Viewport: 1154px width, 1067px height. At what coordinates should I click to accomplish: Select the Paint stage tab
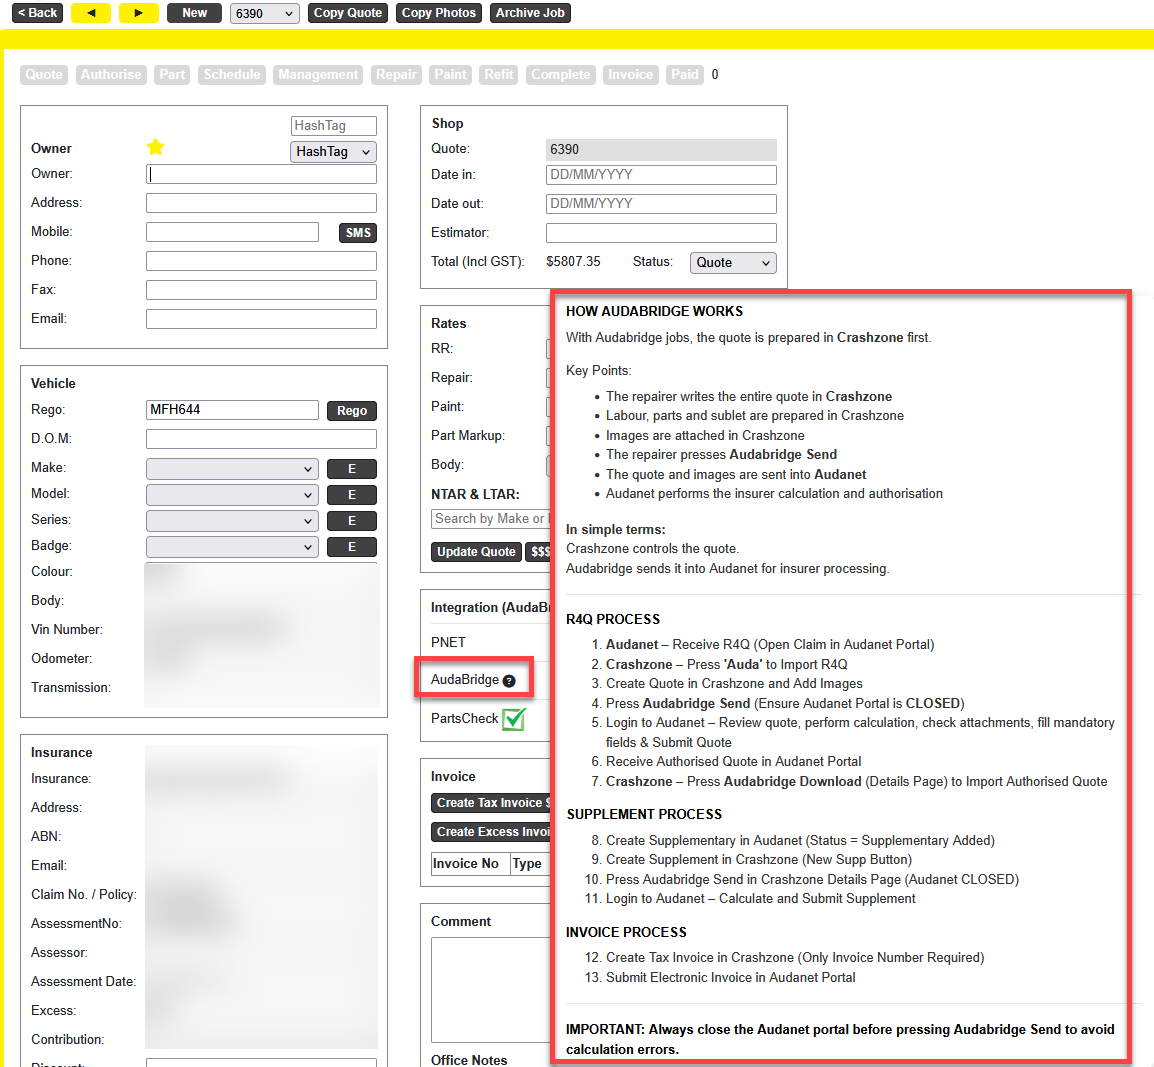point(450,75)
